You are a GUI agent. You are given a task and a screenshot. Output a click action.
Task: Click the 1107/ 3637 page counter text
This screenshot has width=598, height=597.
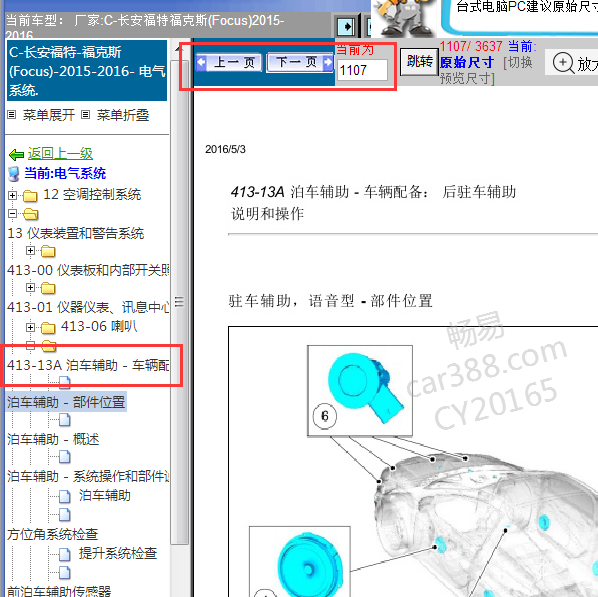[471, 47]
